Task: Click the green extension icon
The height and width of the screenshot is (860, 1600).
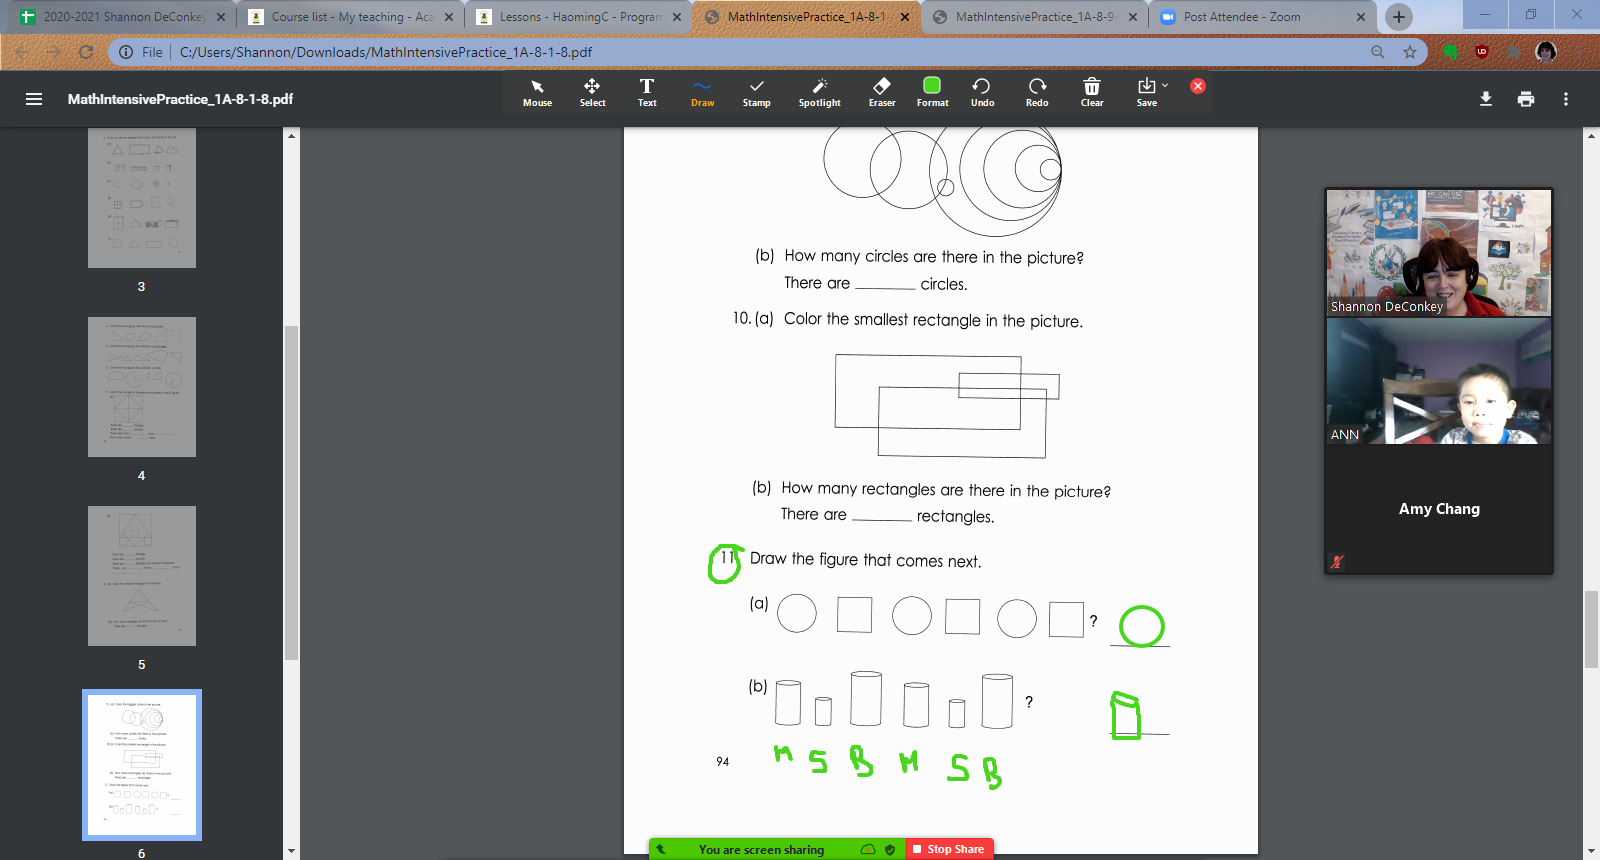Action: point(1451,52)
